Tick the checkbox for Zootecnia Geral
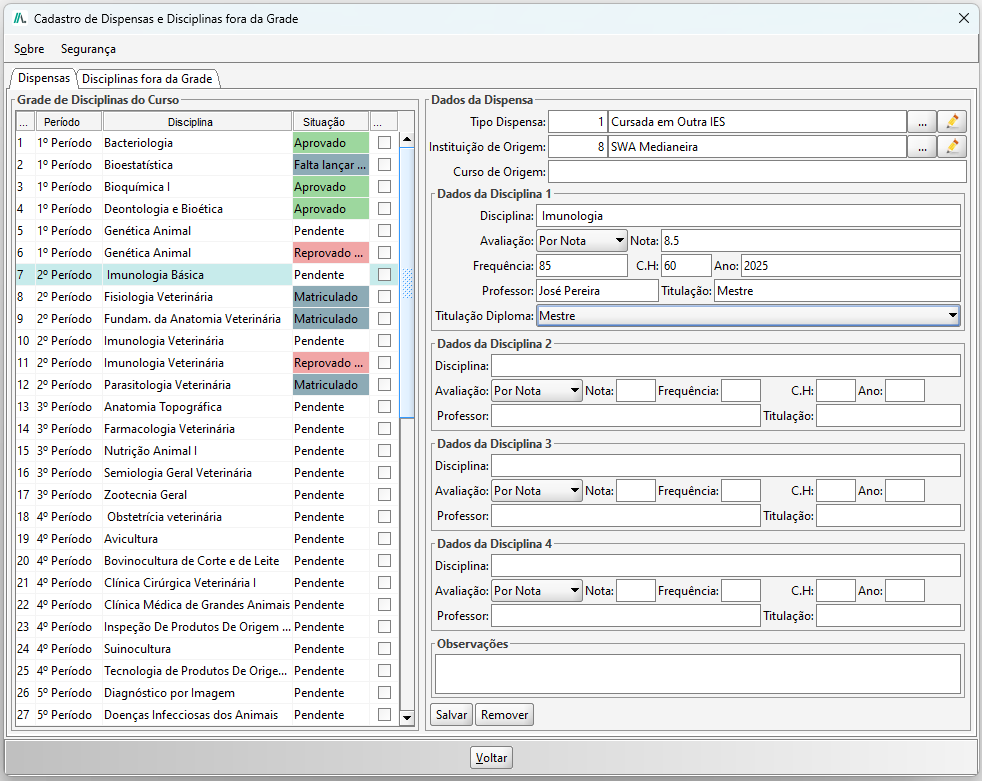Screen dimensions: 982x781 (385, 495)
